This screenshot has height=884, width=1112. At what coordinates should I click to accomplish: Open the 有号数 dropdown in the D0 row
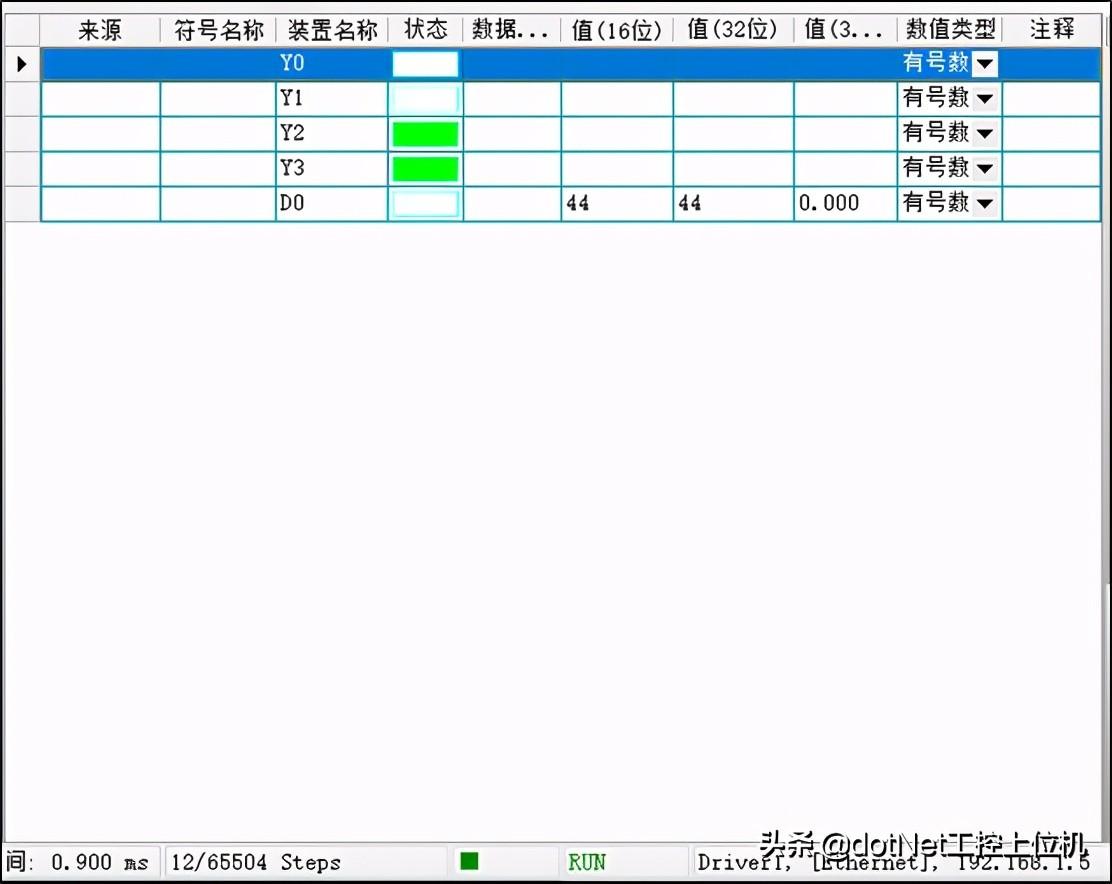point(984,203)
